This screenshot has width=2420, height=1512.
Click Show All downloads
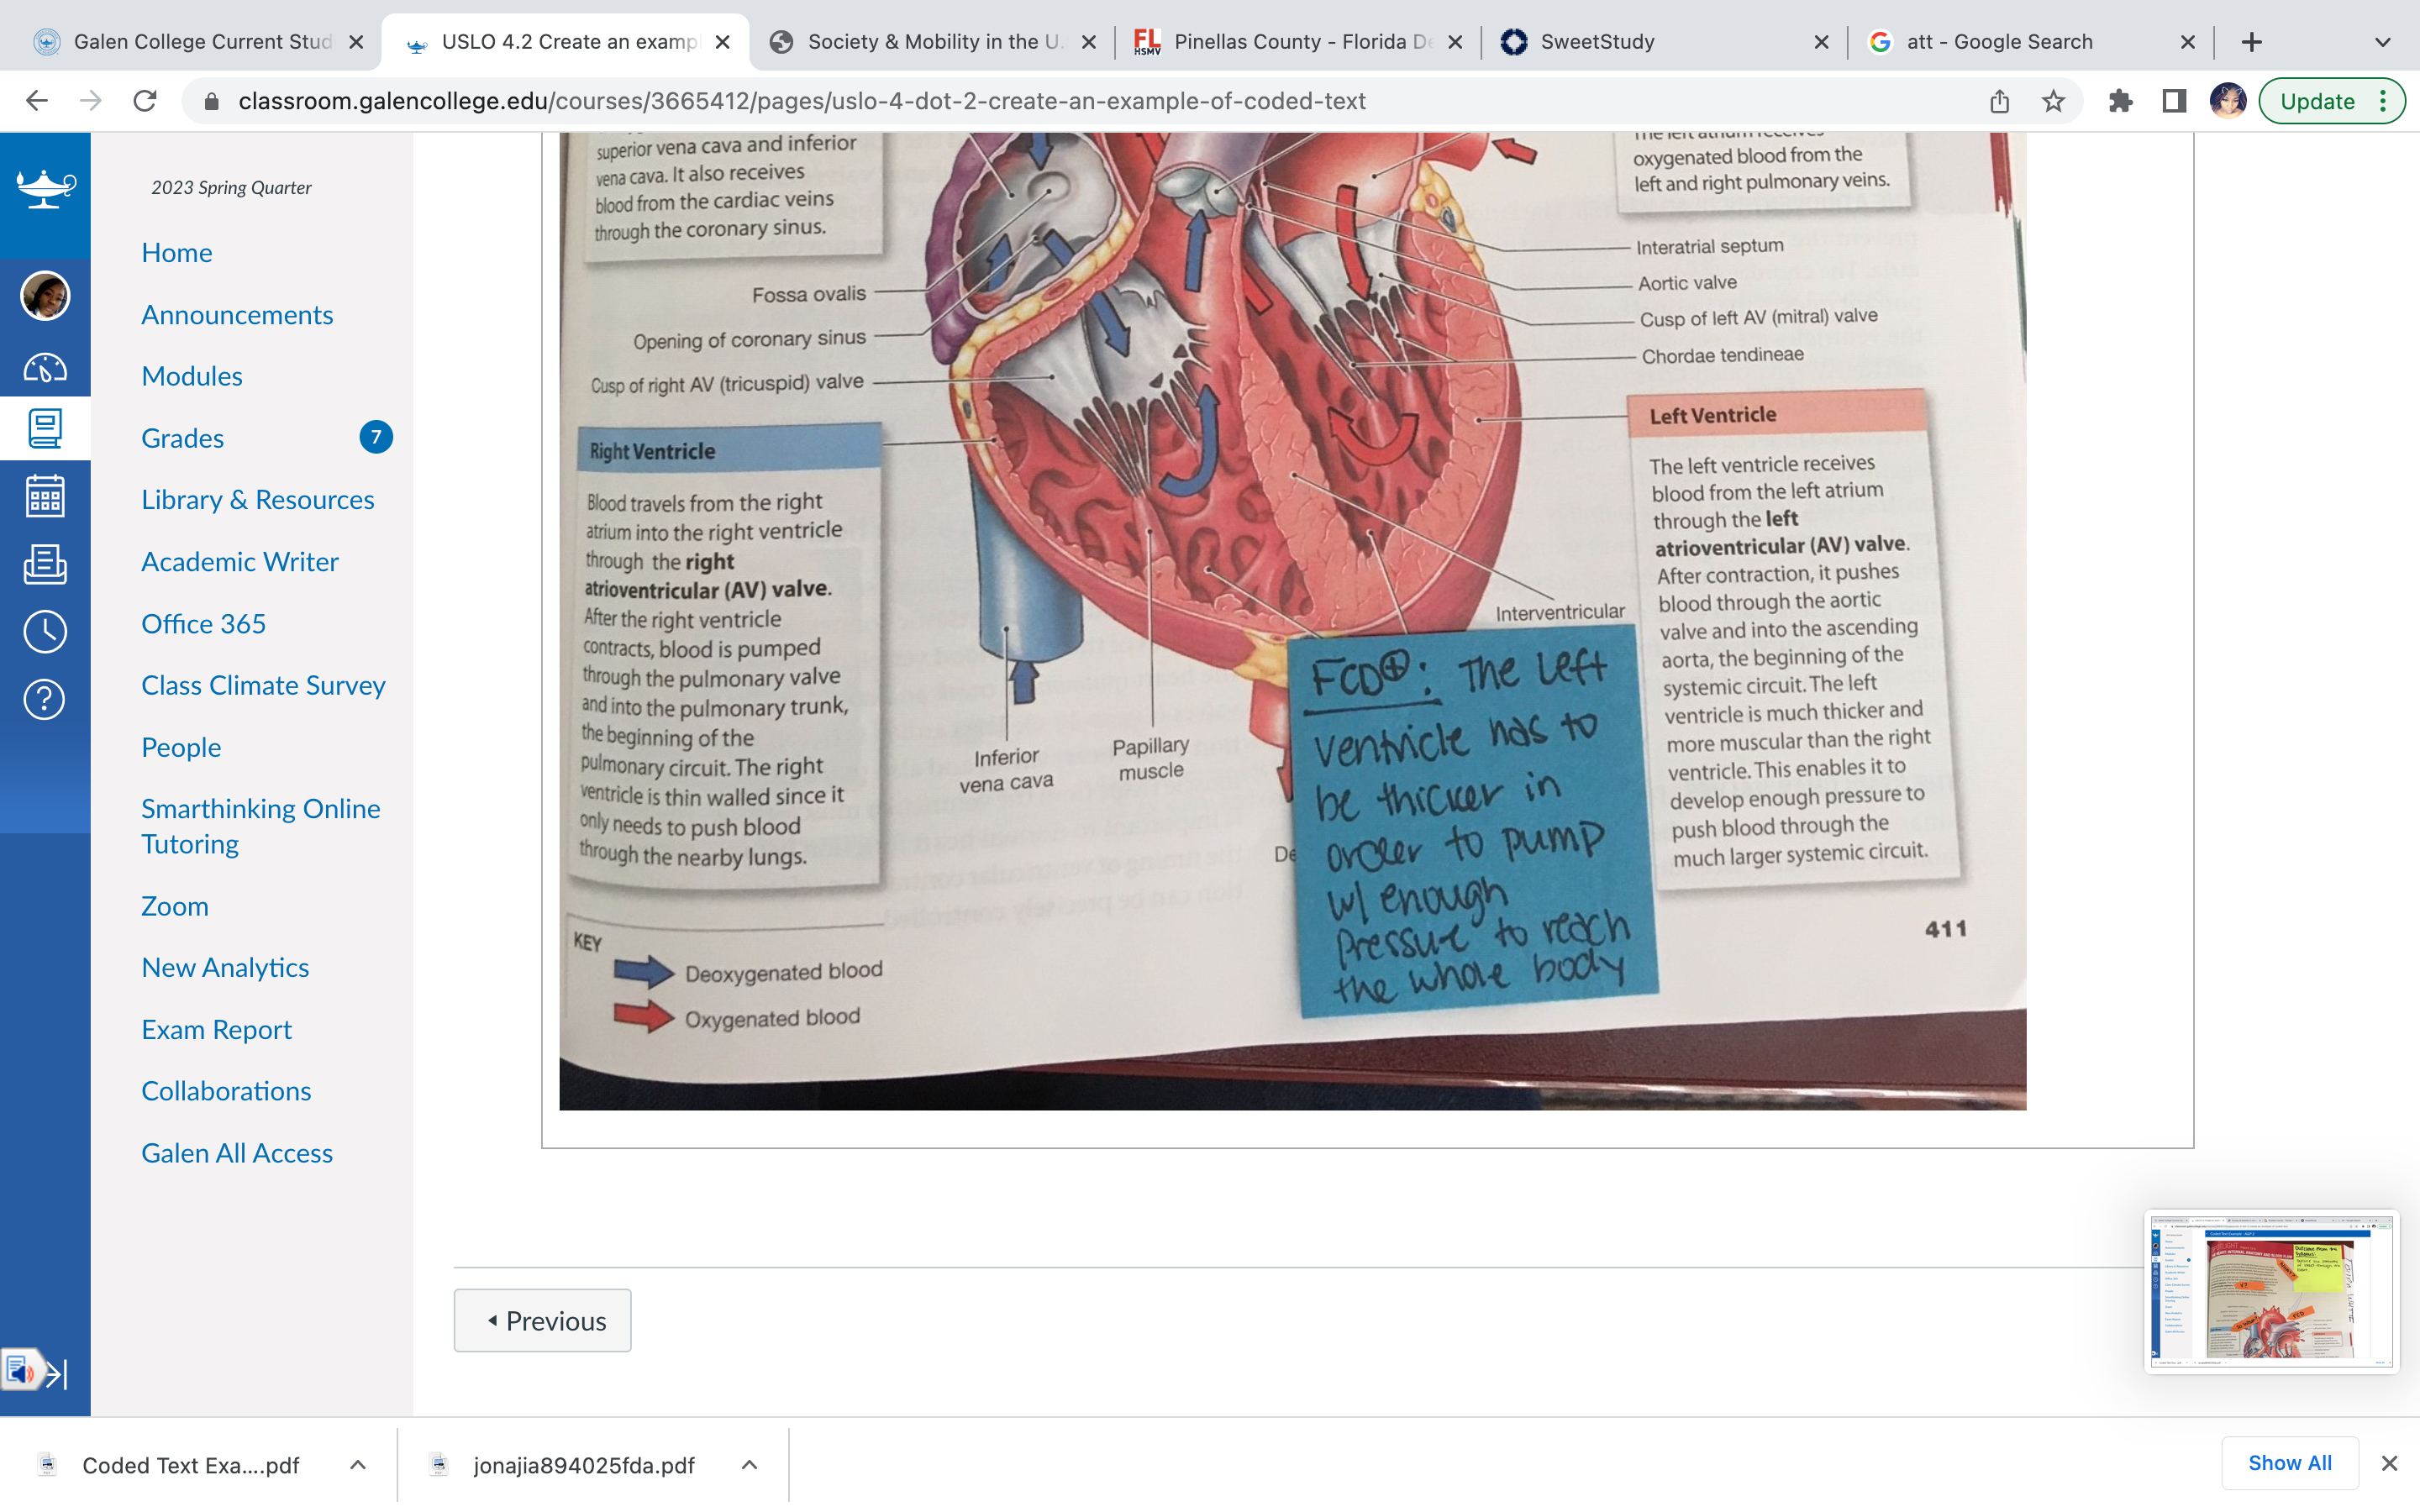pyautogui.click(x=2290, y=1463)
